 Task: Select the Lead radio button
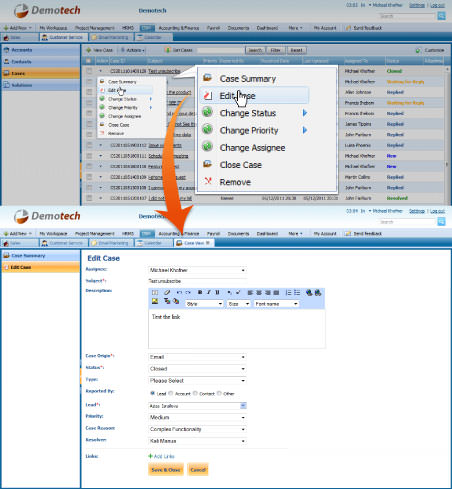click(152, 393)
